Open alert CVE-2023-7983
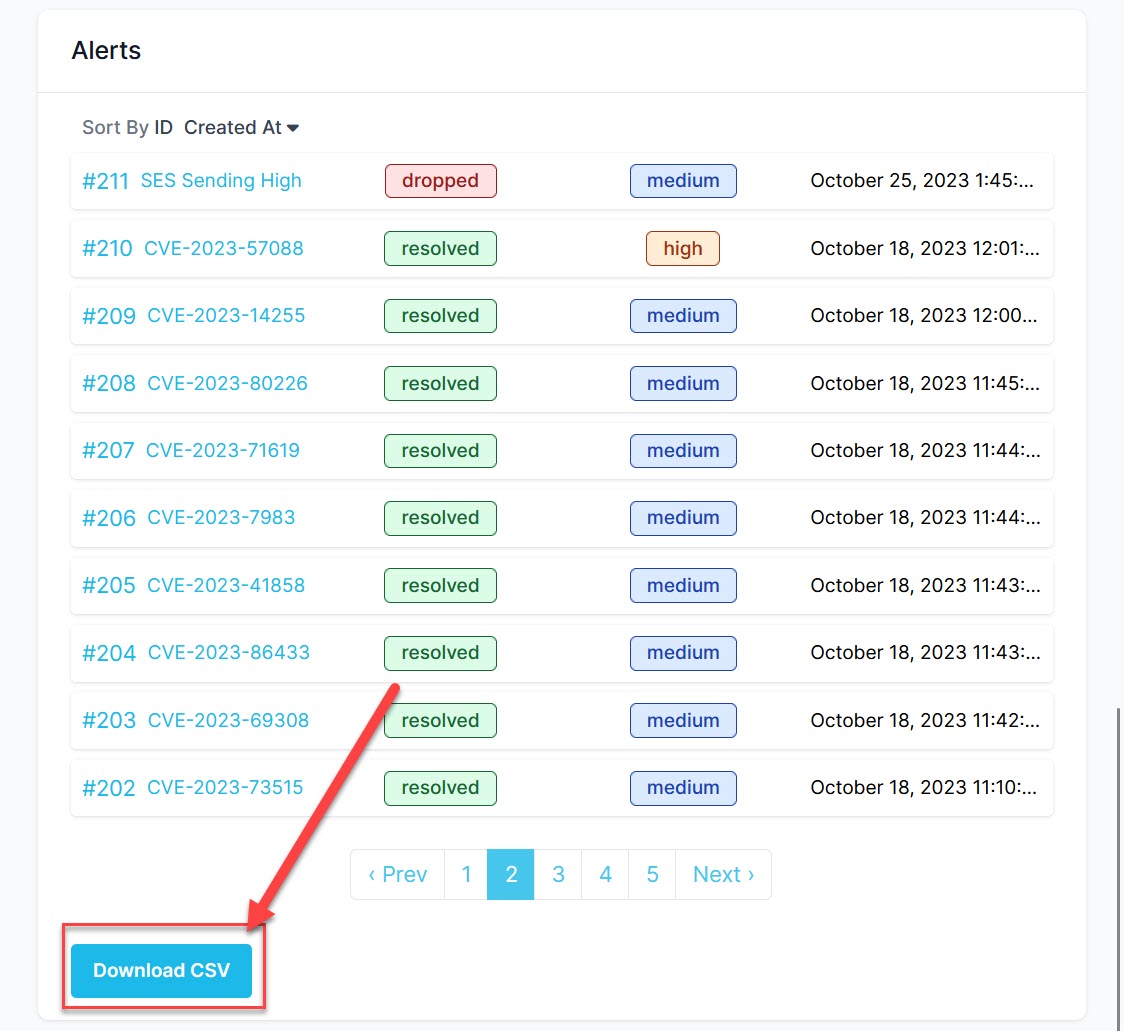 tap(221, 517)
